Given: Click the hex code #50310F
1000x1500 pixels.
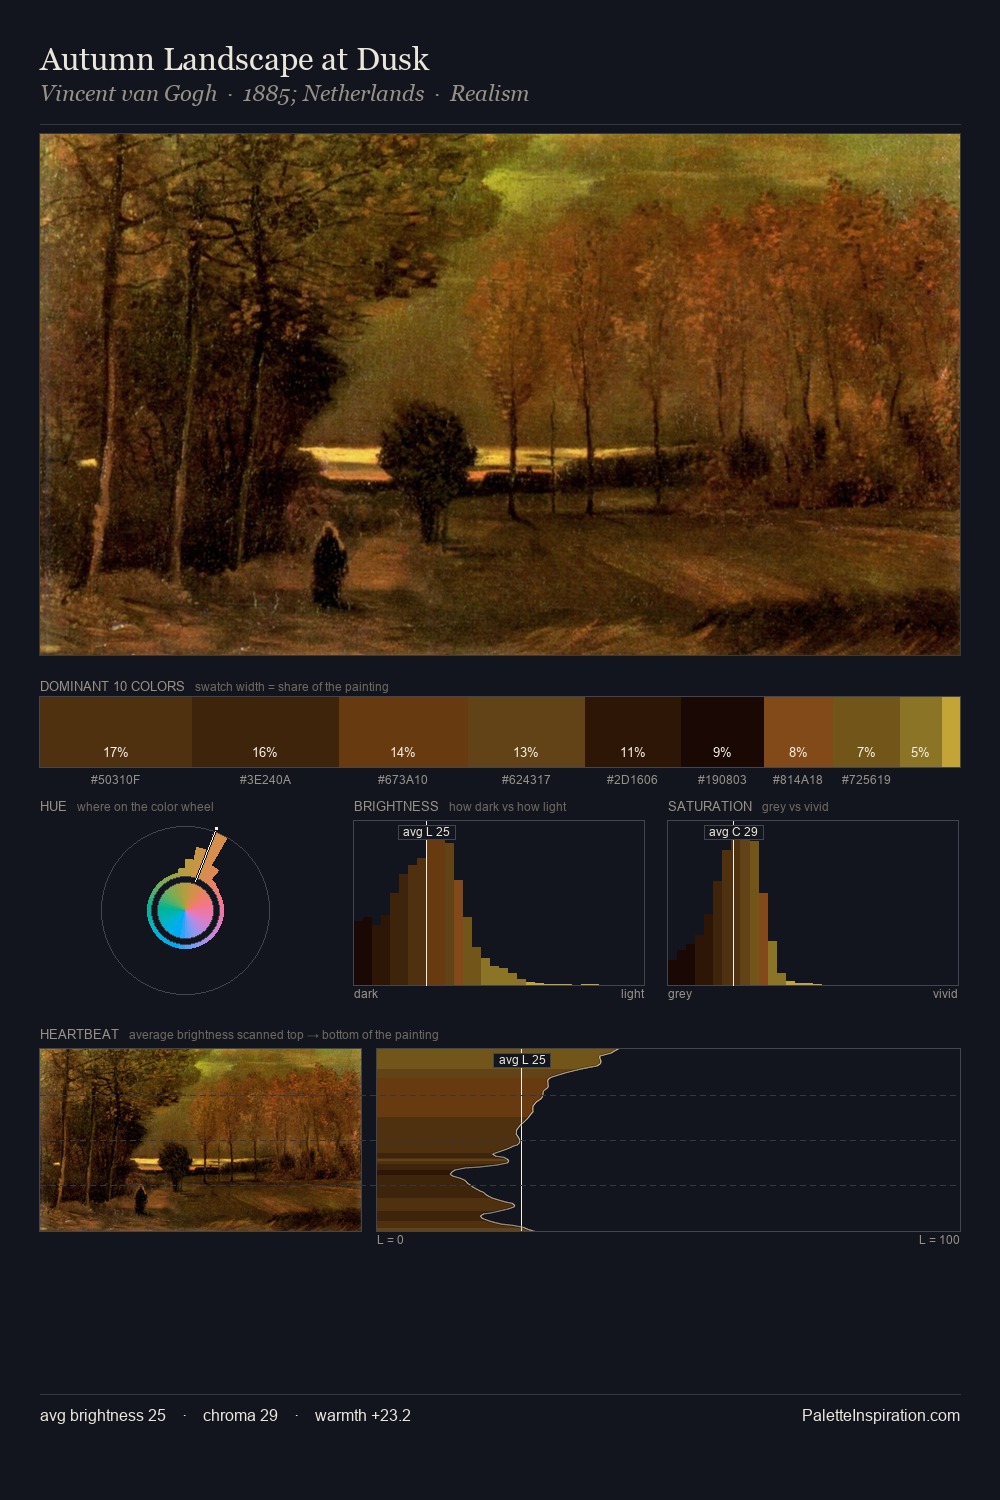Looking at the screenshot, I should [115, 779].
